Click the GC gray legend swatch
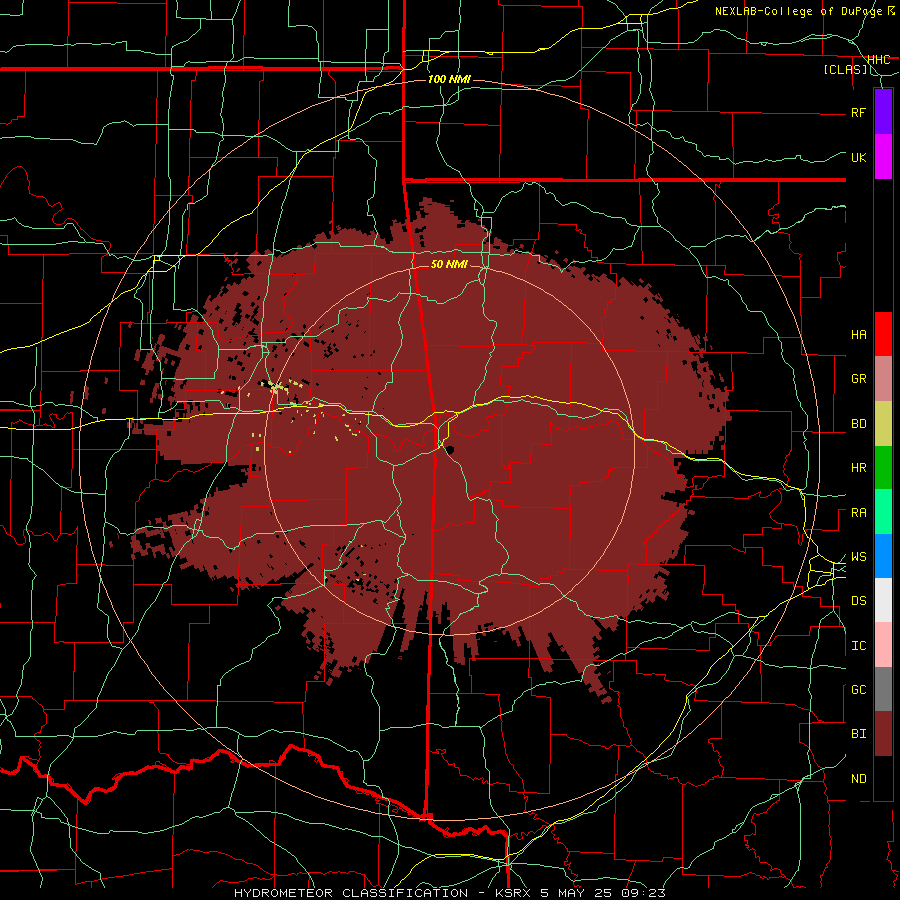 click(x=883, y=689)
